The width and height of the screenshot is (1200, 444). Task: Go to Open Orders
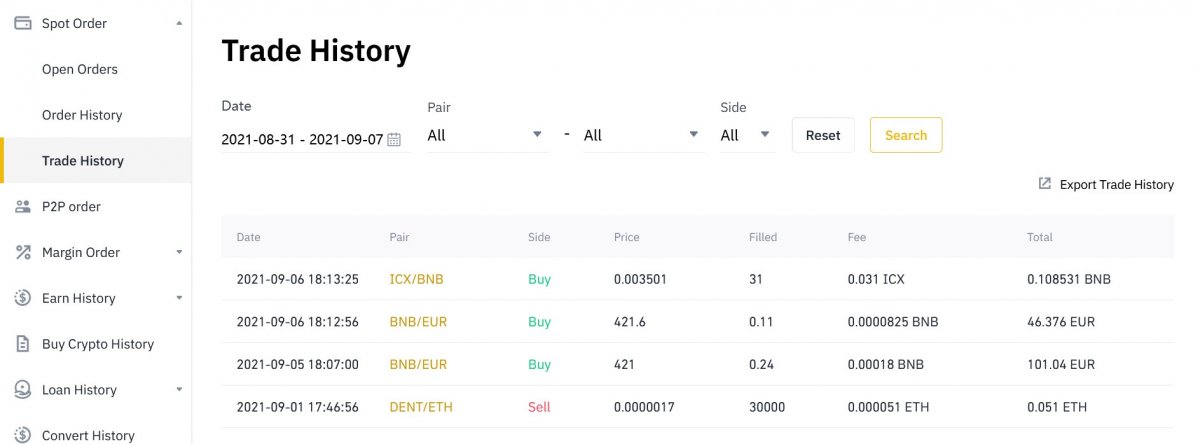80,69
